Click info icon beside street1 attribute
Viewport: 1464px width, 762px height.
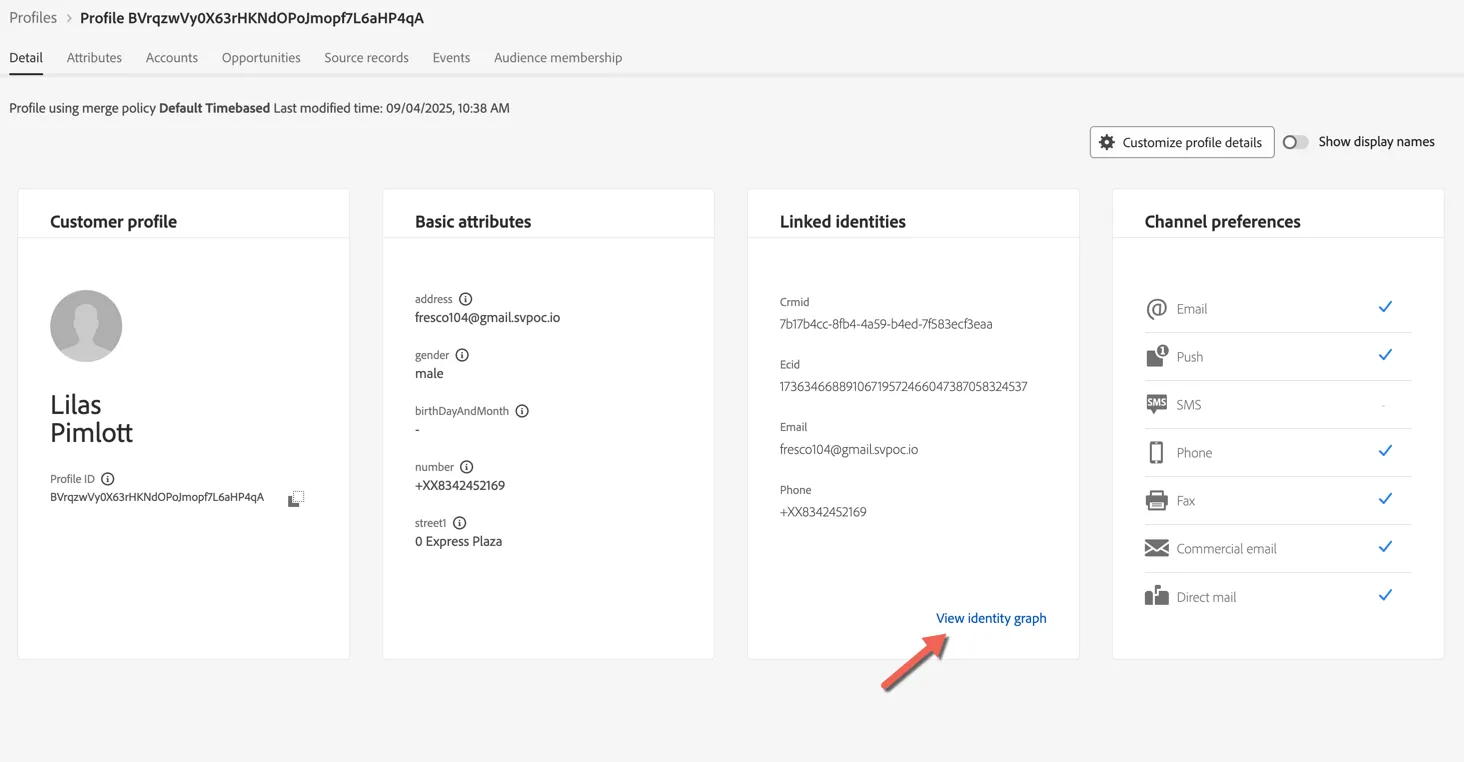tap(460, 523)
